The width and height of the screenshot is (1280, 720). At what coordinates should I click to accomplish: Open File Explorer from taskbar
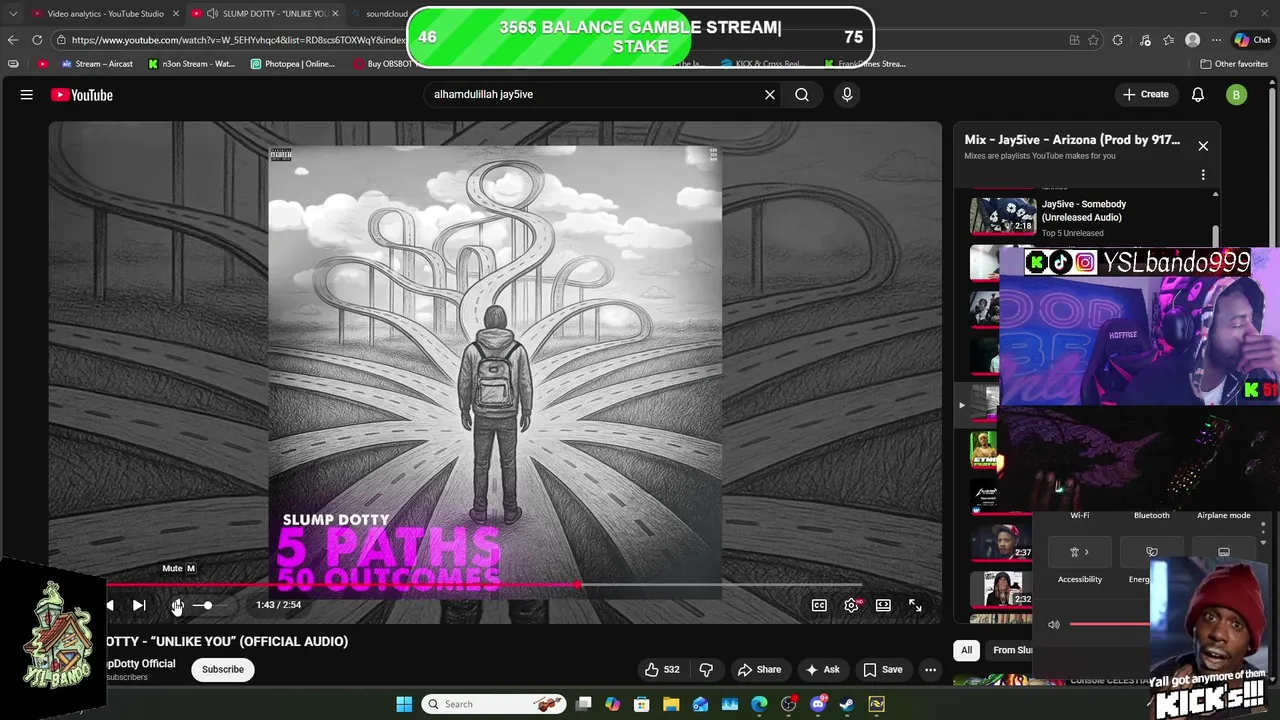point(671,704)
